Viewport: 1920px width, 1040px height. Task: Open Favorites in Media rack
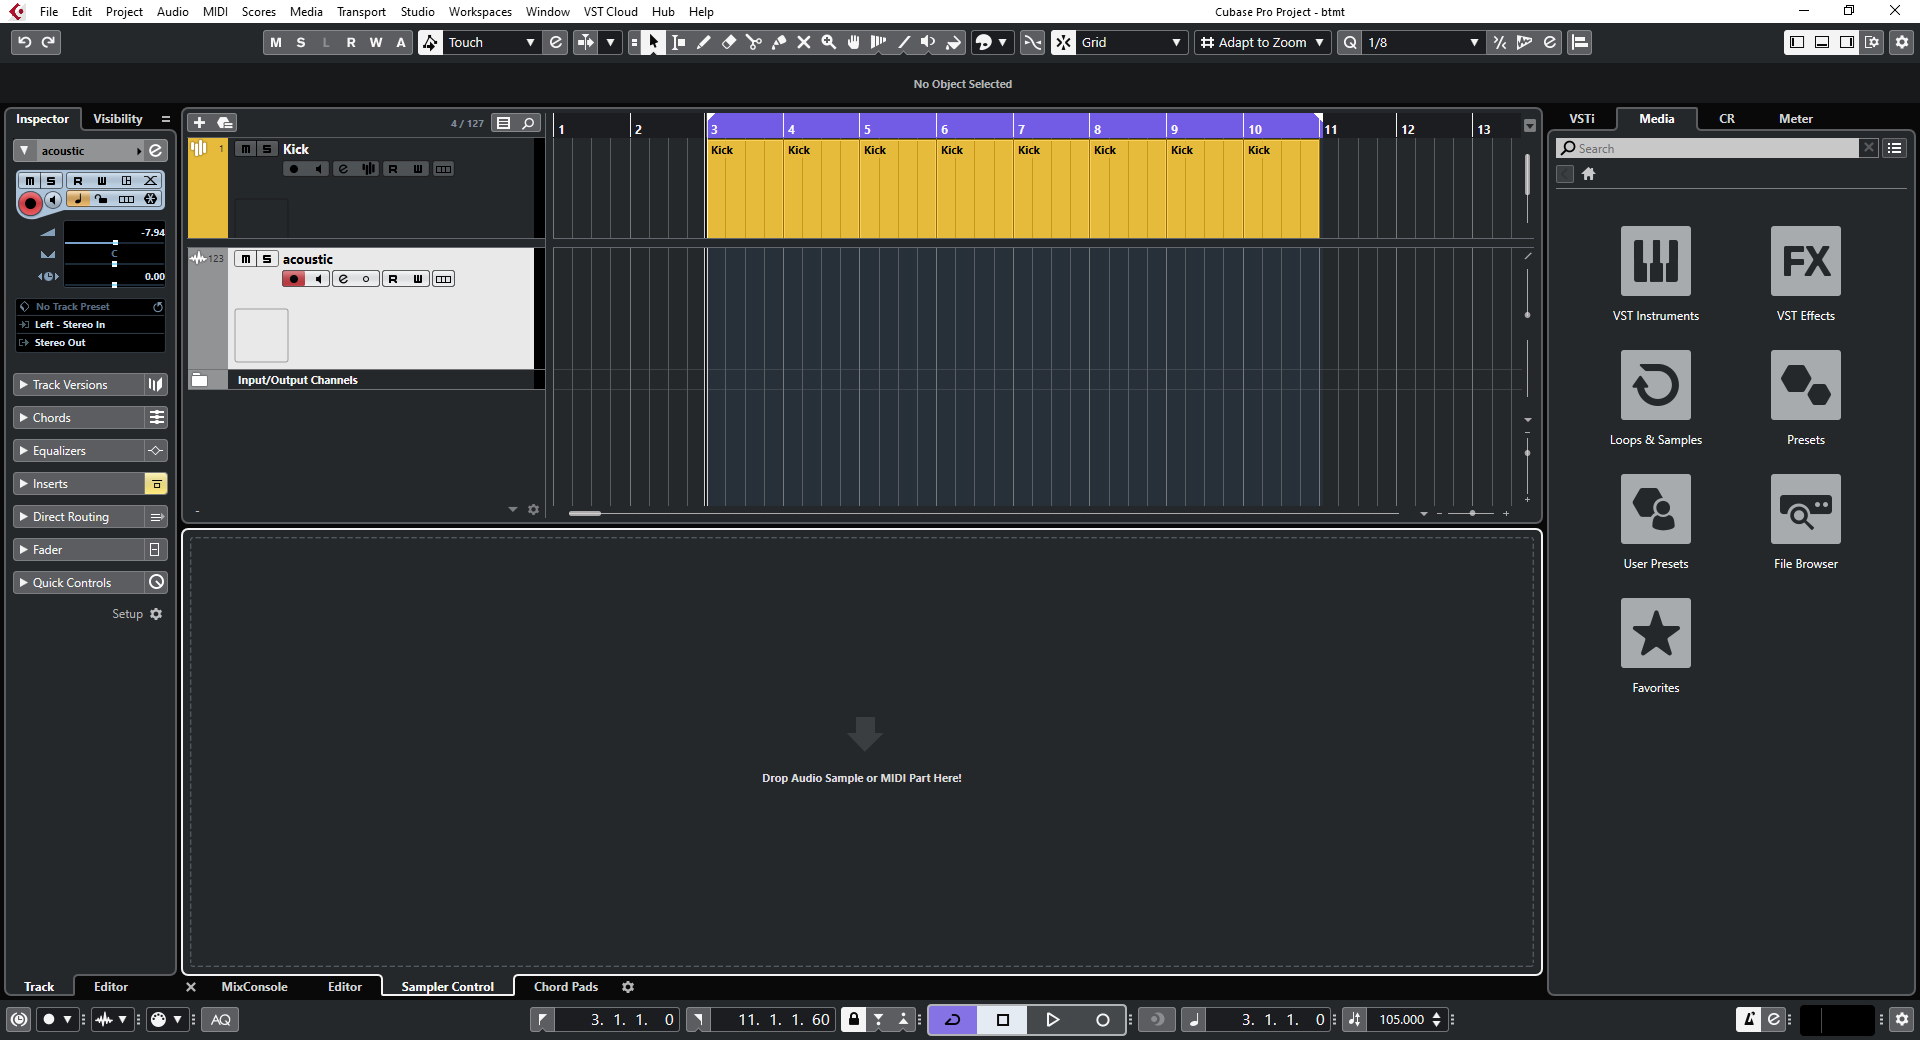pyautogui.click(x=1656, y=633)
